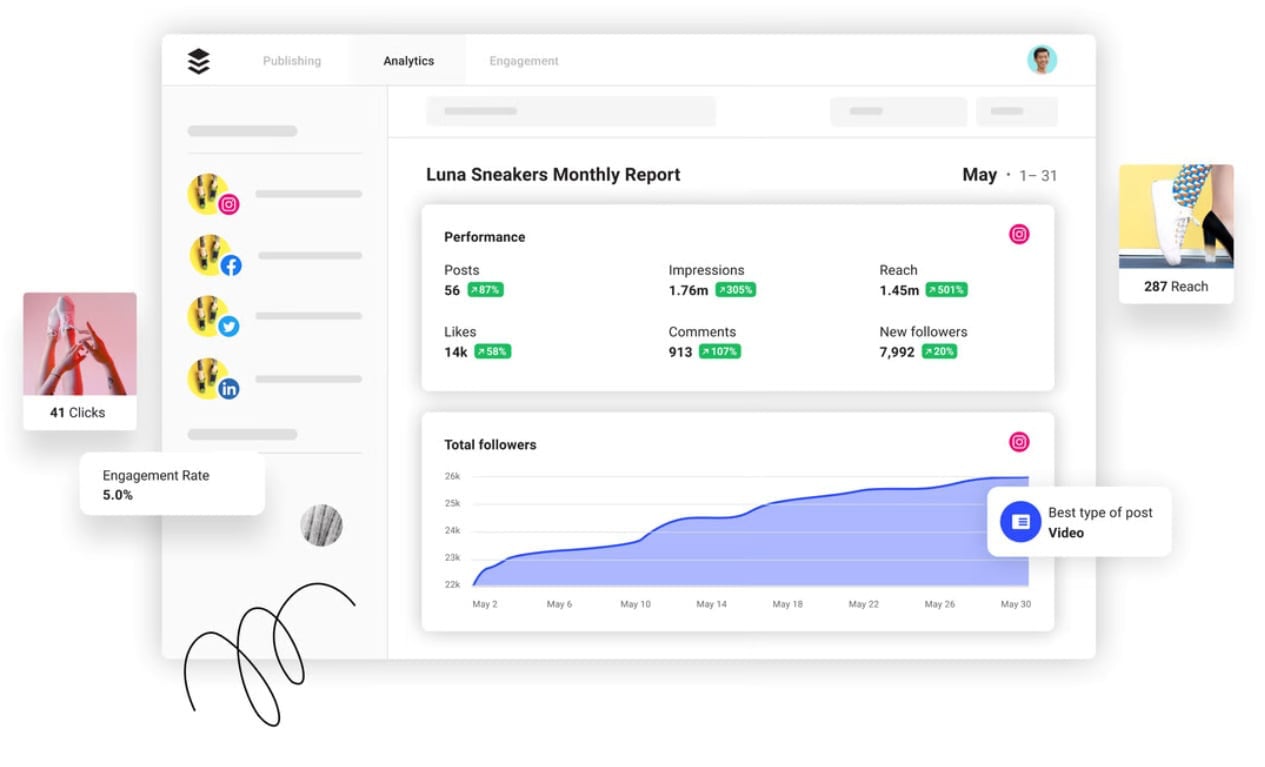Click the 1.76m Impressions value

688,290
